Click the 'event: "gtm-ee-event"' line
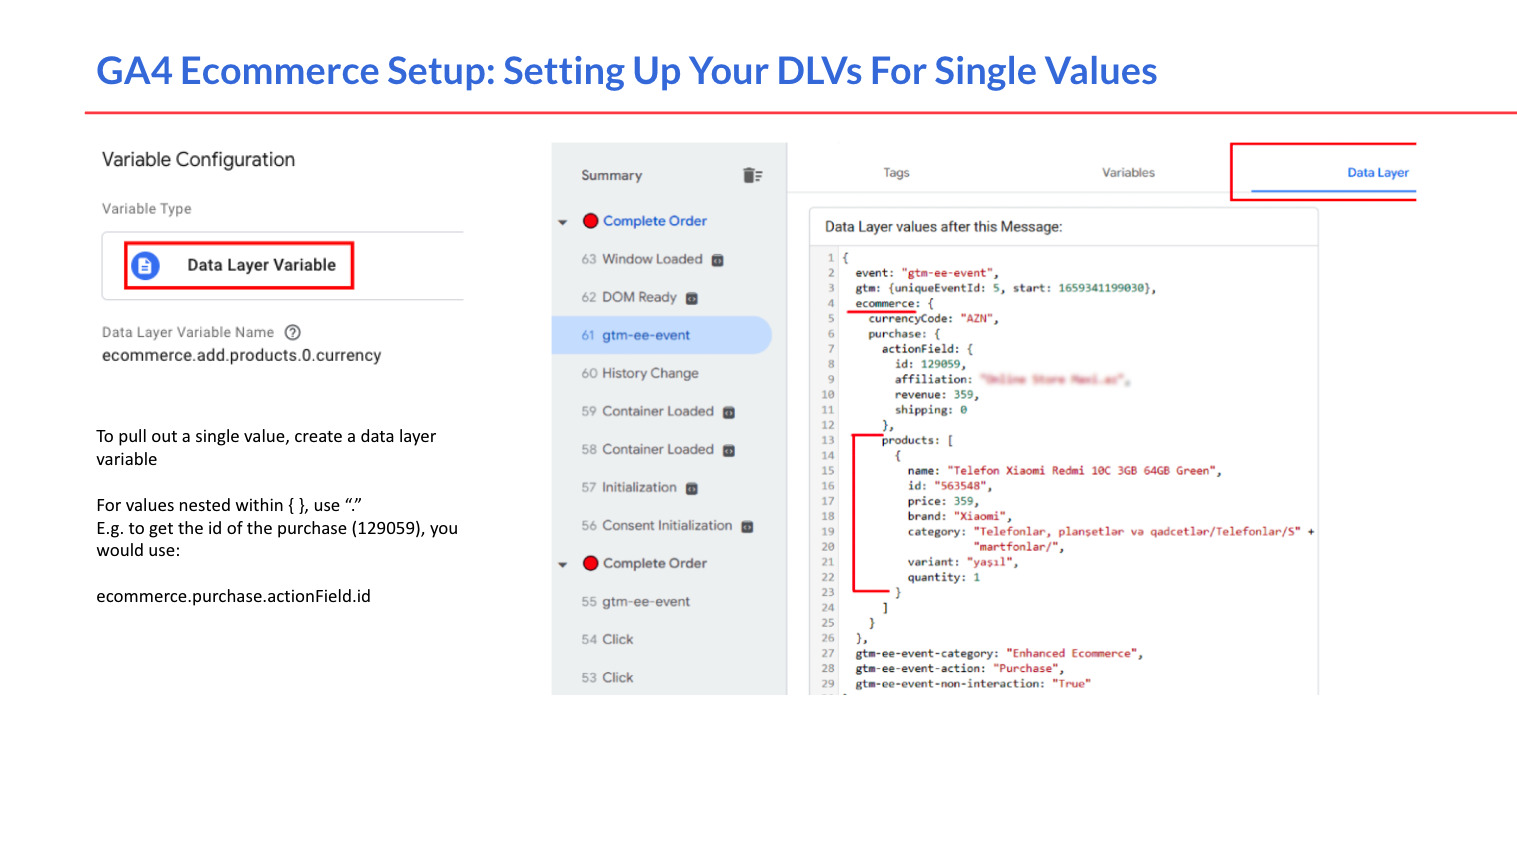The height and width of the screenshot is (850, 1517). [926, 272]
